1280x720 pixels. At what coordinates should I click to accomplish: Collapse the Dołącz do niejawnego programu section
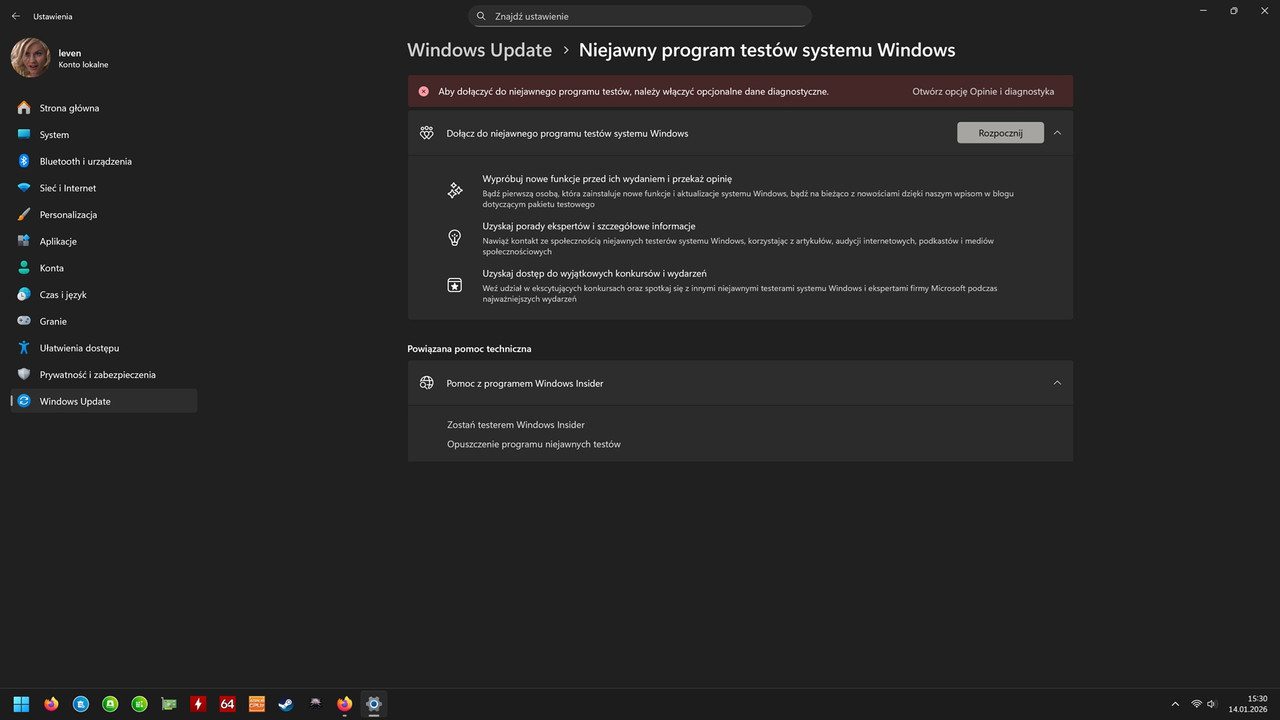(x=1057, y=133)
